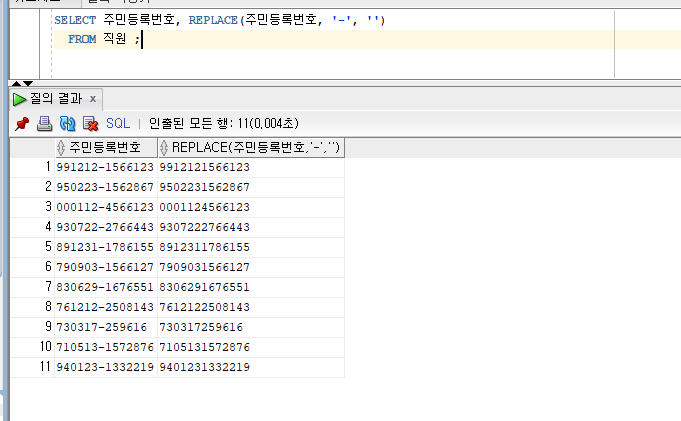Select row number 11 in results grid
Viewport: 681px width, 421px height.
coord(33,367)
